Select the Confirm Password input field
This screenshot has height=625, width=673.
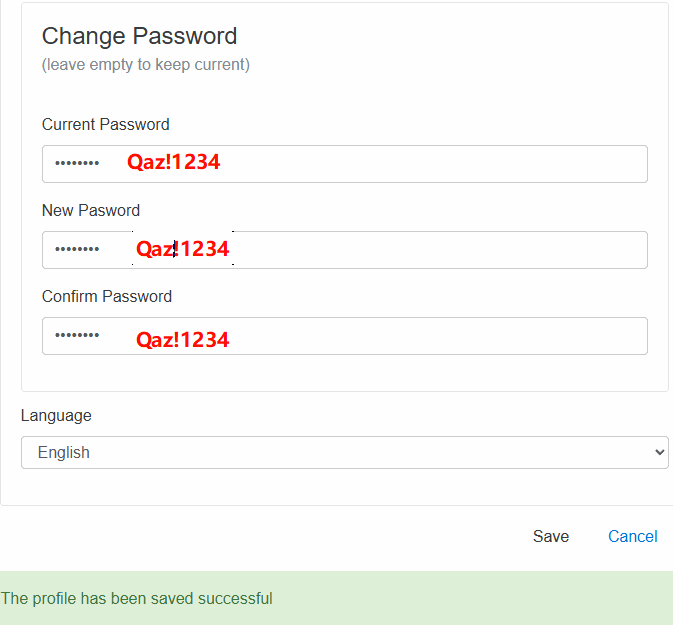(x=345, y=336)
